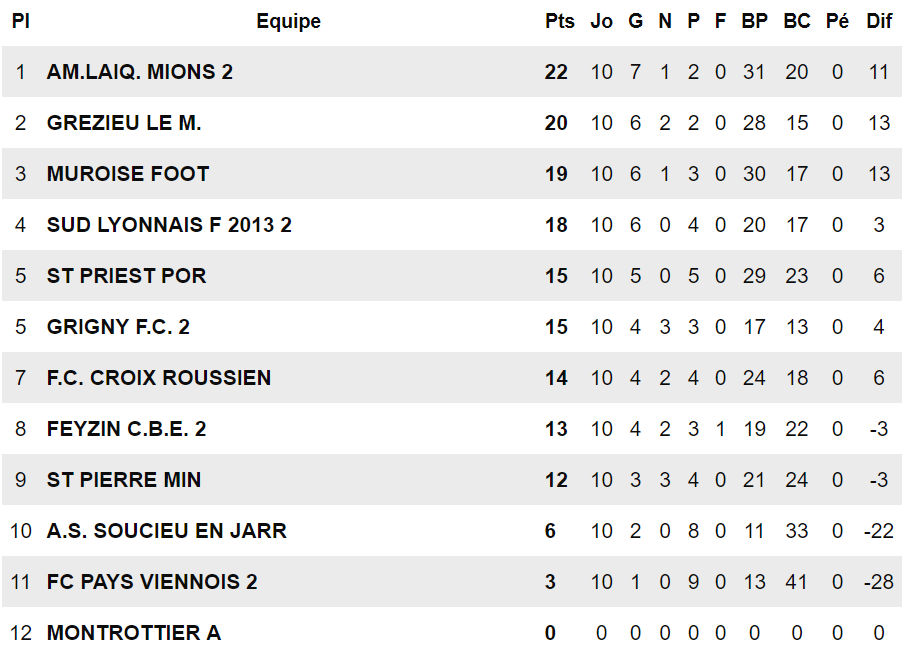Click the BP column header
The image size is (904, 656).
coord(754,21)
